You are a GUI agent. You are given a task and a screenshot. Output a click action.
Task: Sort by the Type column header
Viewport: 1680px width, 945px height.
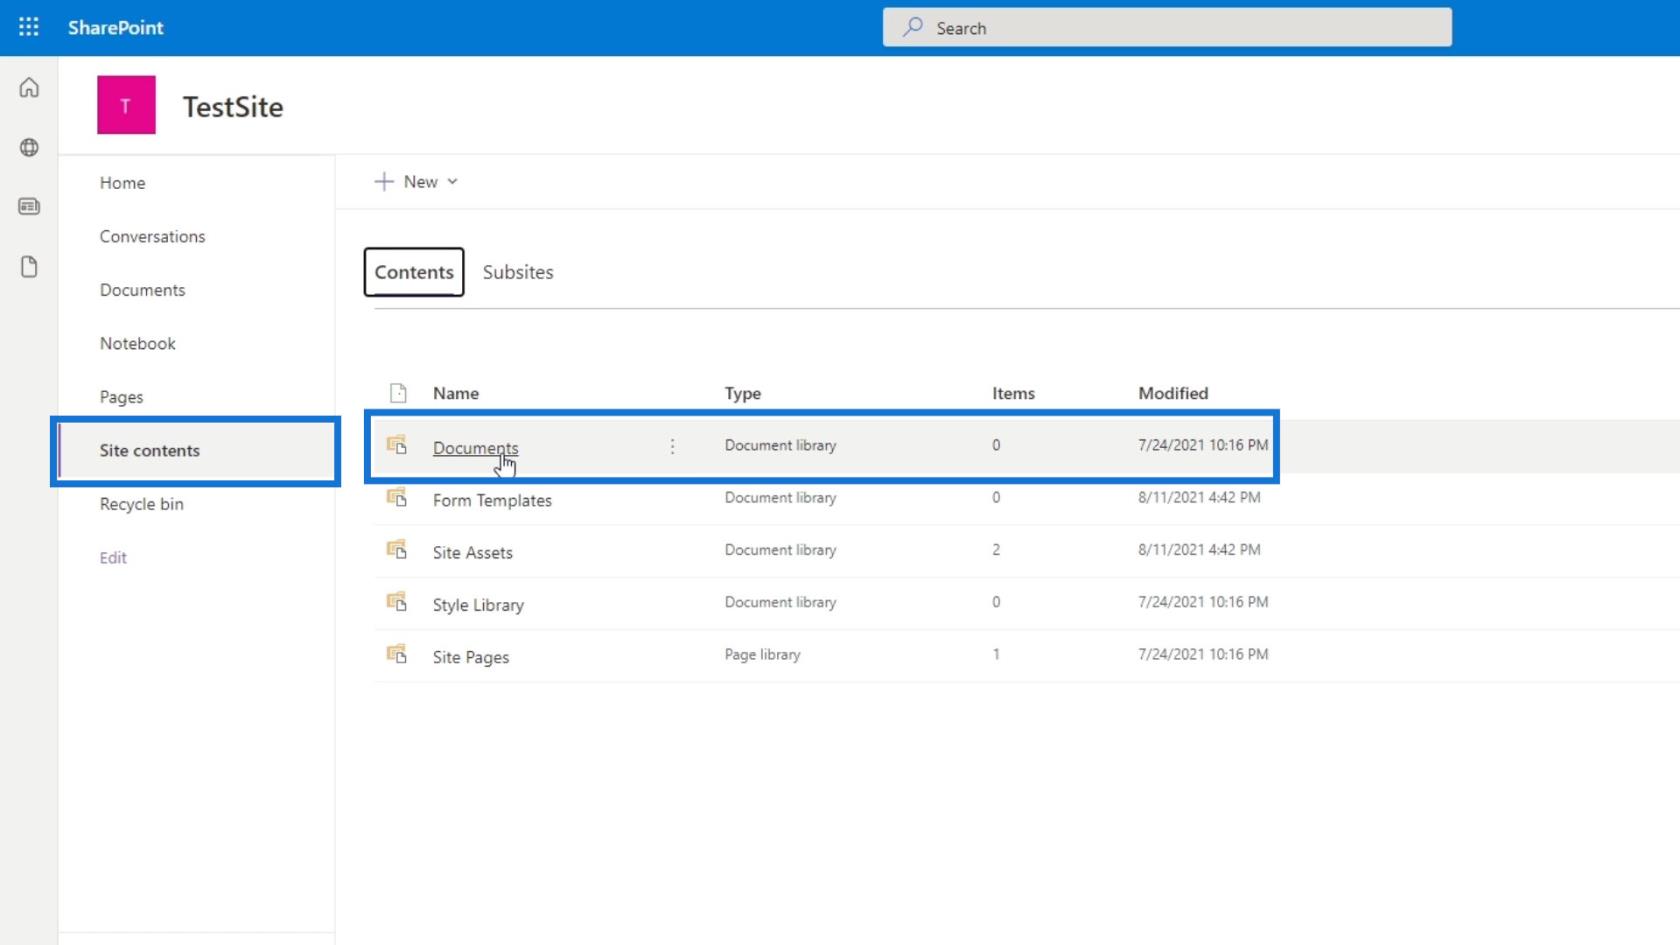click(742, 393)
